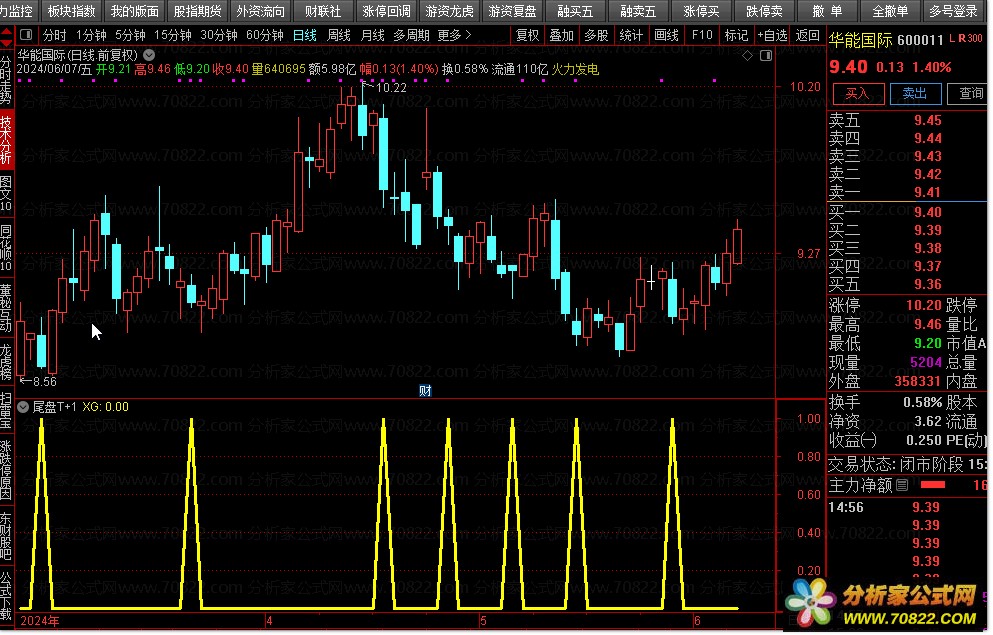Screen dimensions: 993x635
Task: Click the red 买入 buy button
Action: 857,94
